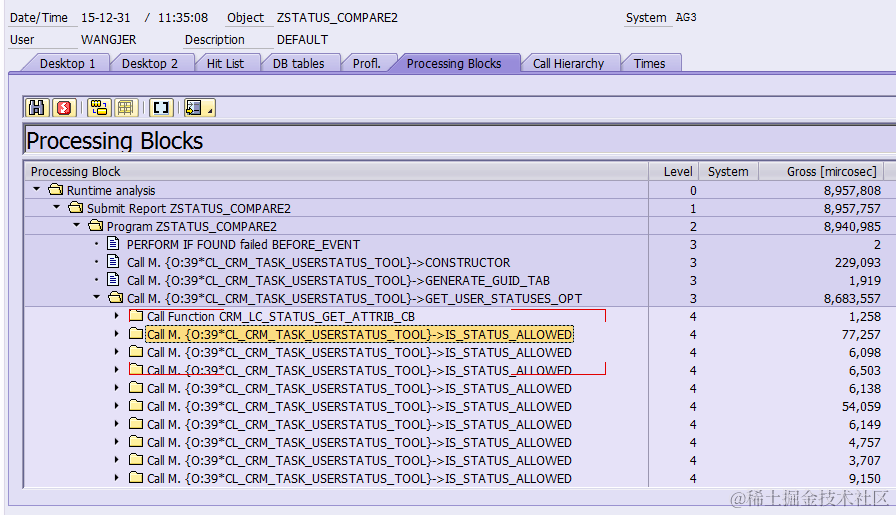Image resolution: width=896 pixels, height=515 pixels.
Task: Select the Processing Blocks tab
Action: [x=454, y=63]
